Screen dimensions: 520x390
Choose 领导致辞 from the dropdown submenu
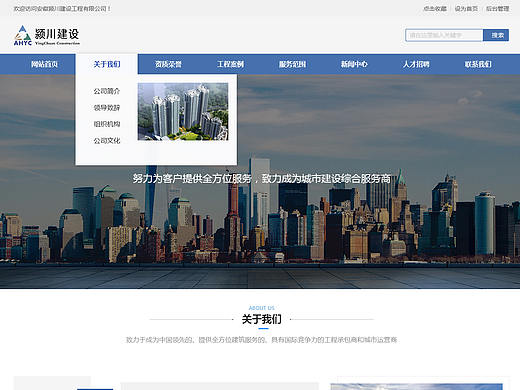tap(107, 108)
